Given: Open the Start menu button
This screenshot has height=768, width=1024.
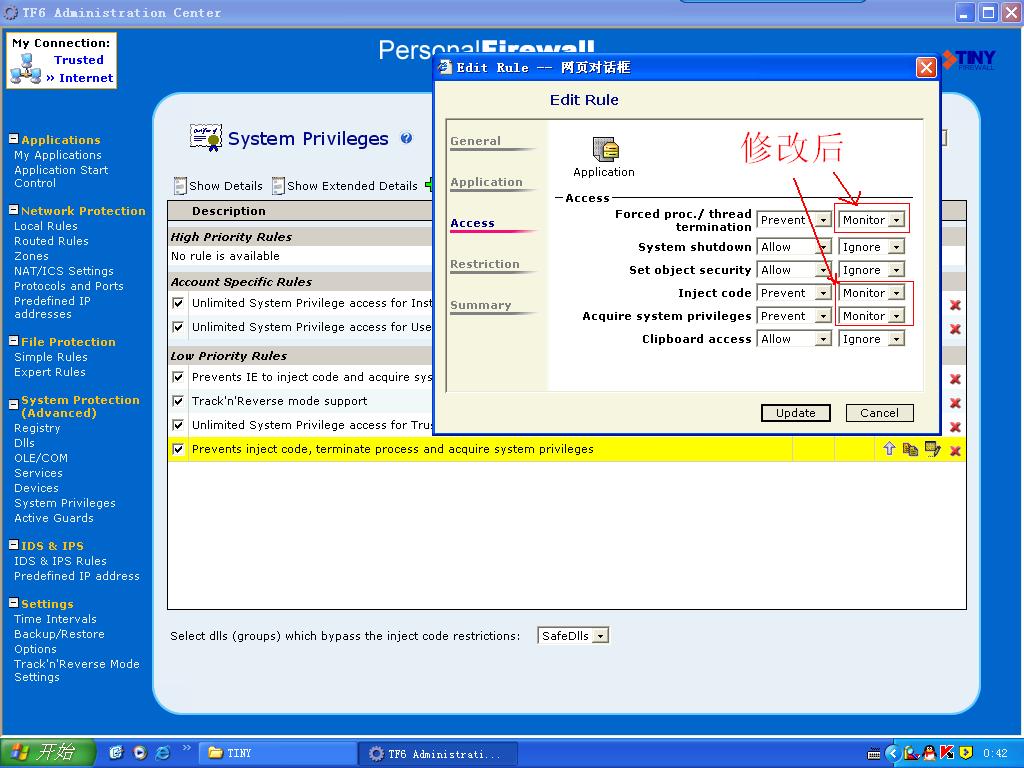Looking at the screenshot, I should pyautogui.click(x=48, y=752).
